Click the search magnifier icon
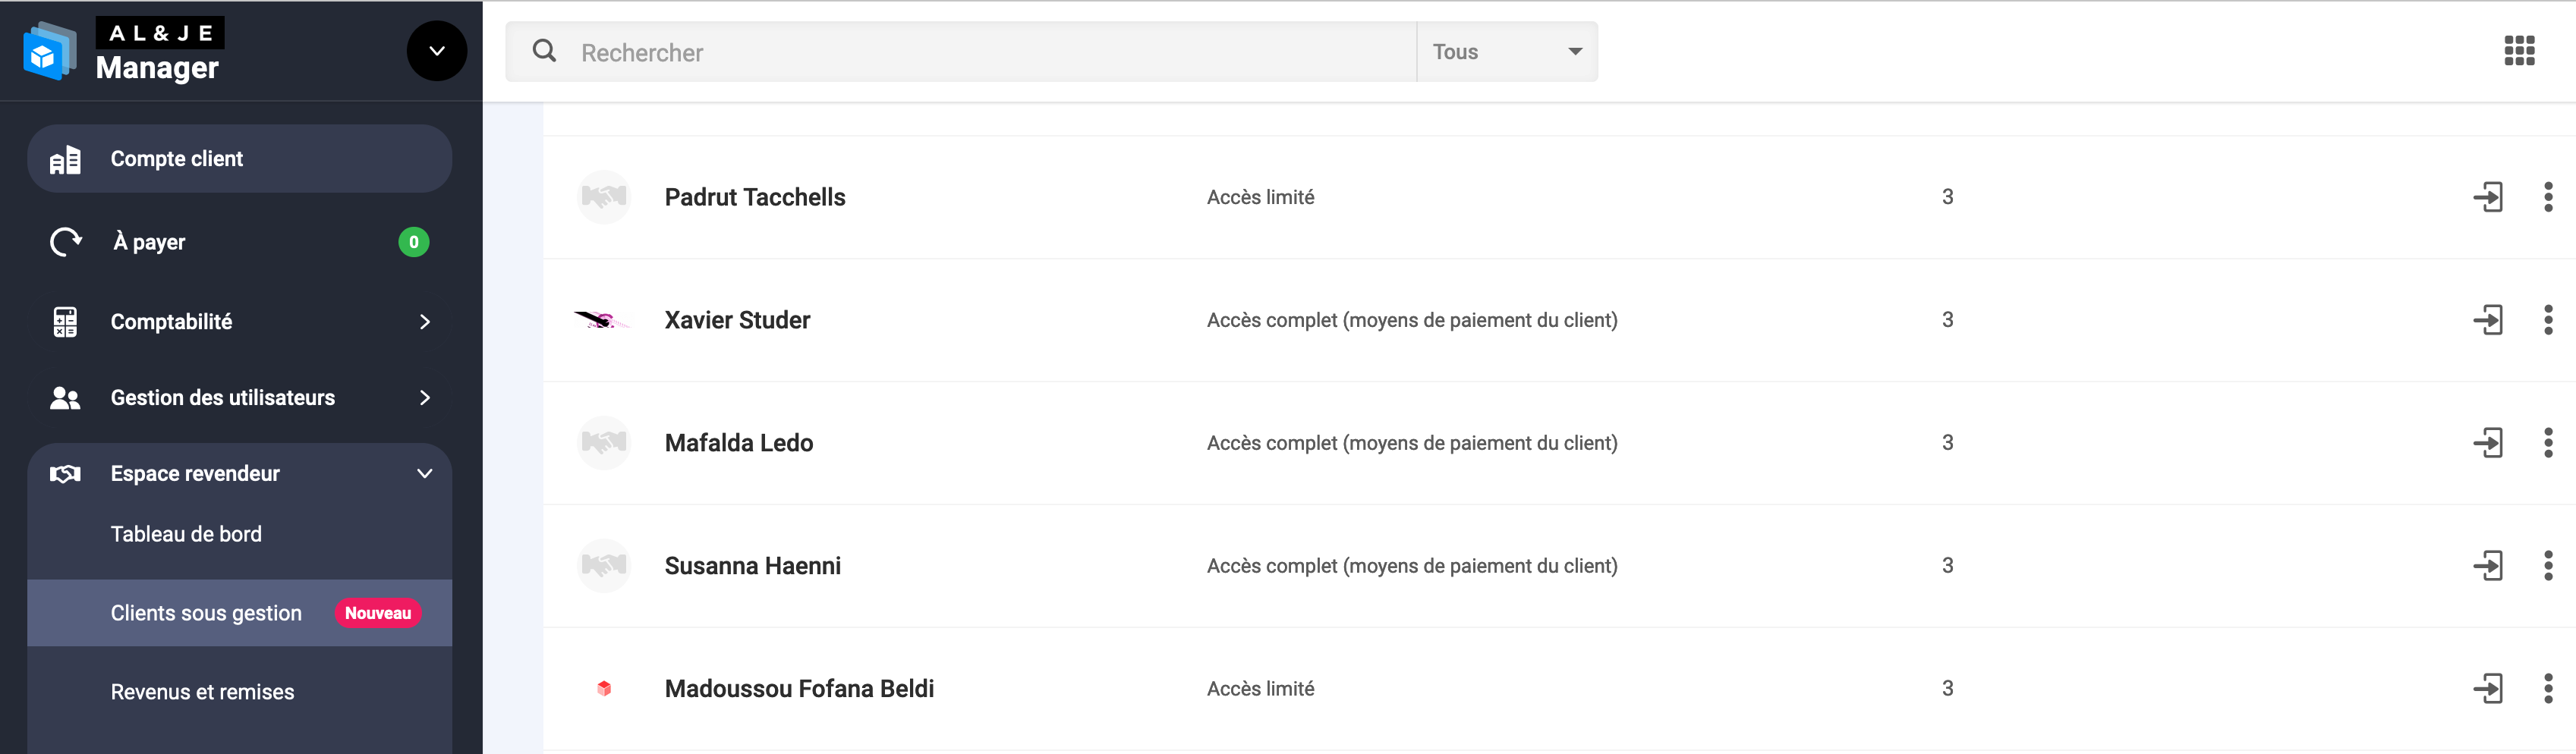Viewport: 2576px width, 754px height. [544, 51]
